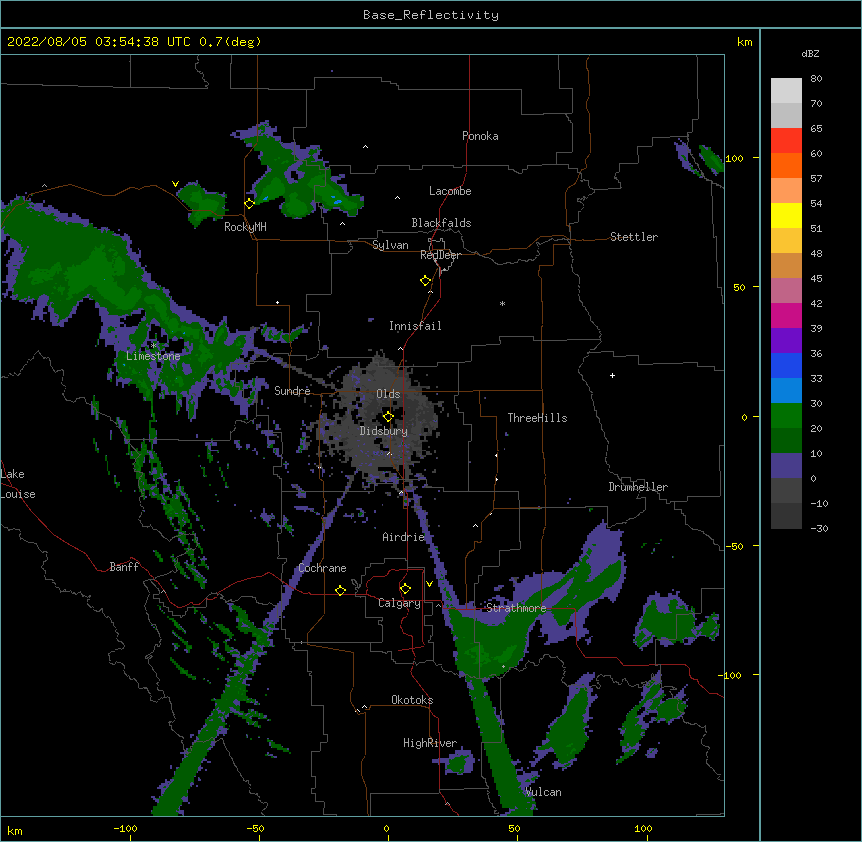Click the Banff label
This screenshot has height=842, width=862.
click(x=124, y=567)
